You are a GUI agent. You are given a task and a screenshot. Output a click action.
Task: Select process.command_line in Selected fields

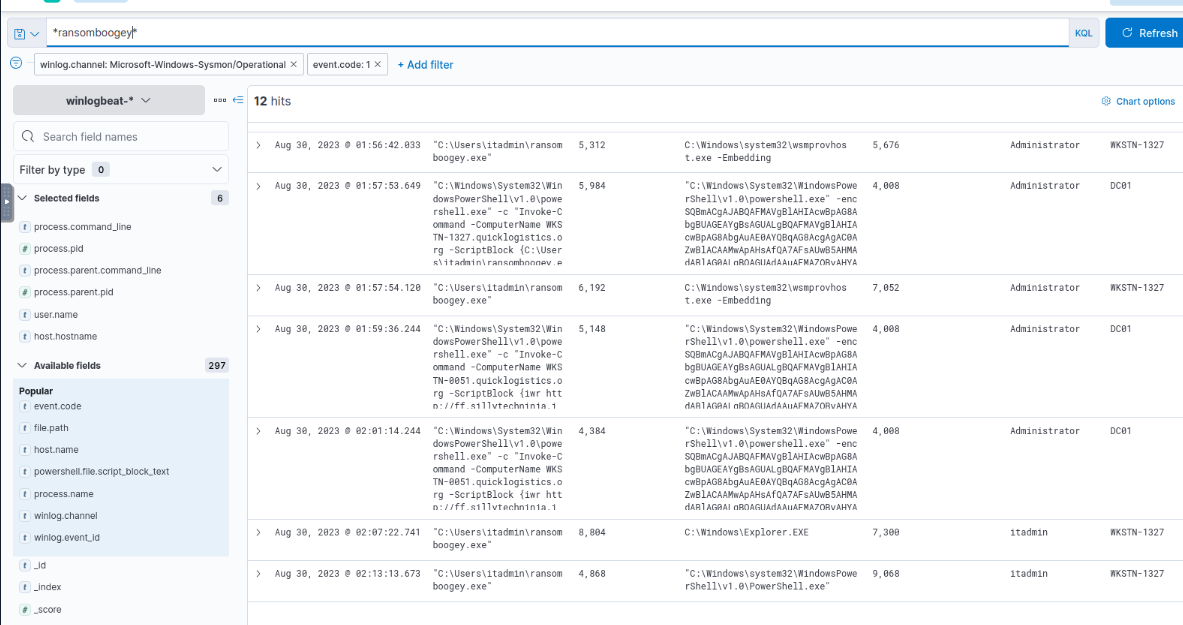82,227
